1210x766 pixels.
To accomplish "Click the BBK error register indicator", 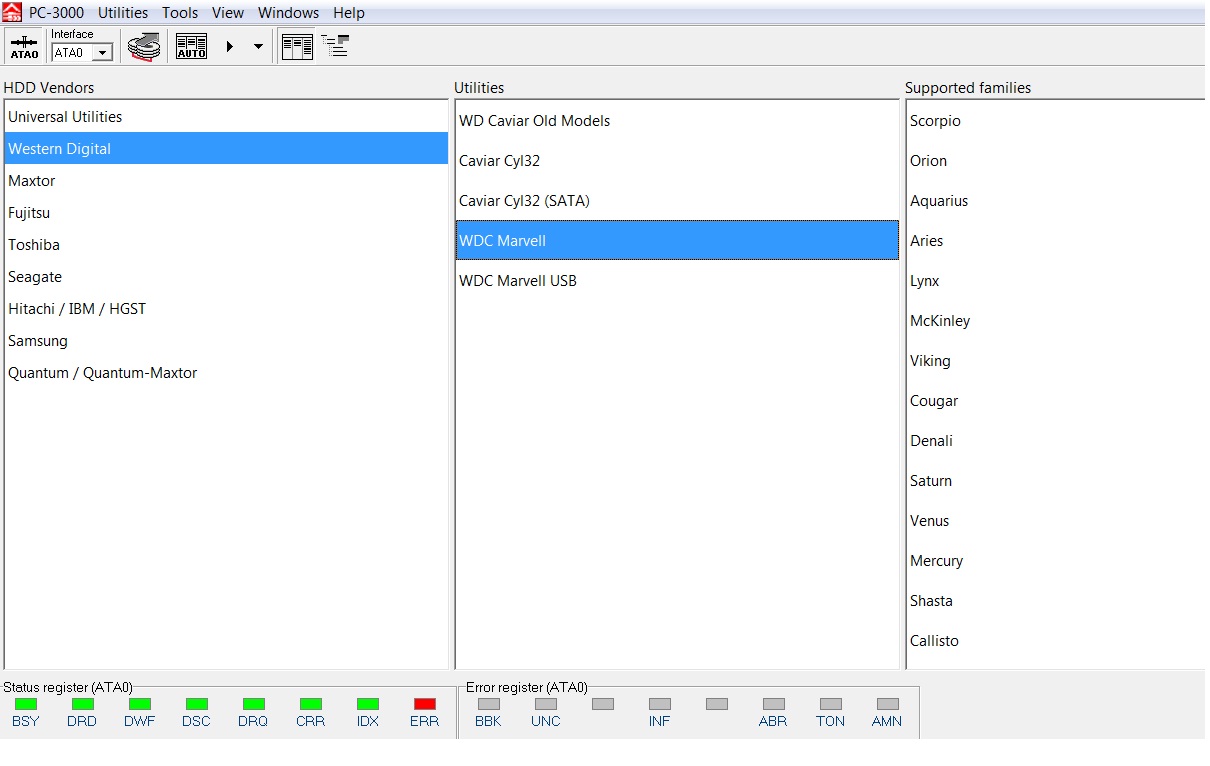I will click(x=489, y=704).
